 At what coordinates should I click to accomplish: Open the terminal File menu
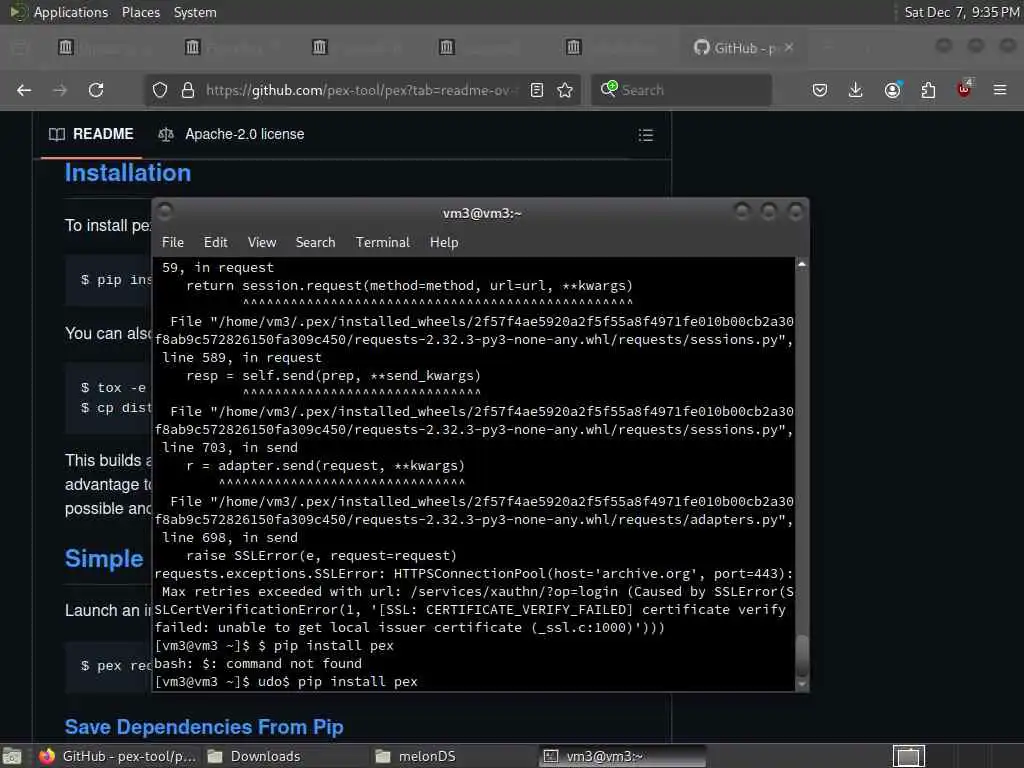tap(173, 242)
